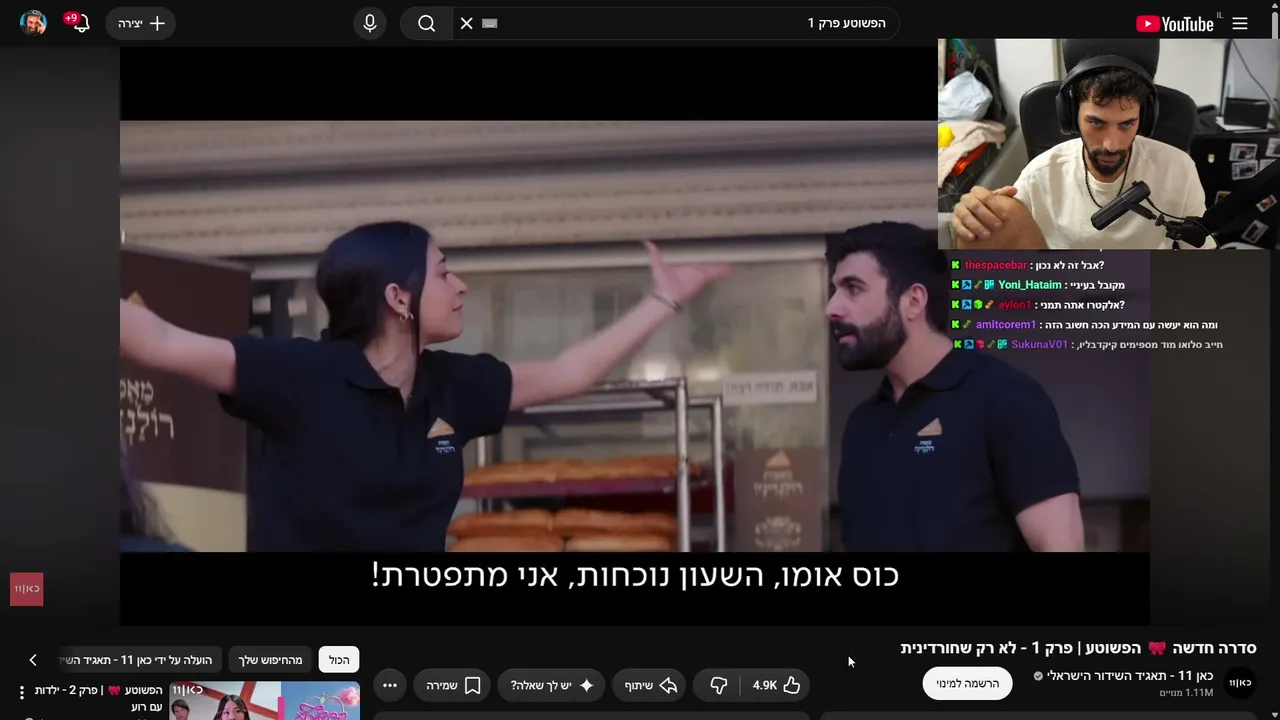Clear the search query with the X
The image size is (1280, 720).
(467, 23)
